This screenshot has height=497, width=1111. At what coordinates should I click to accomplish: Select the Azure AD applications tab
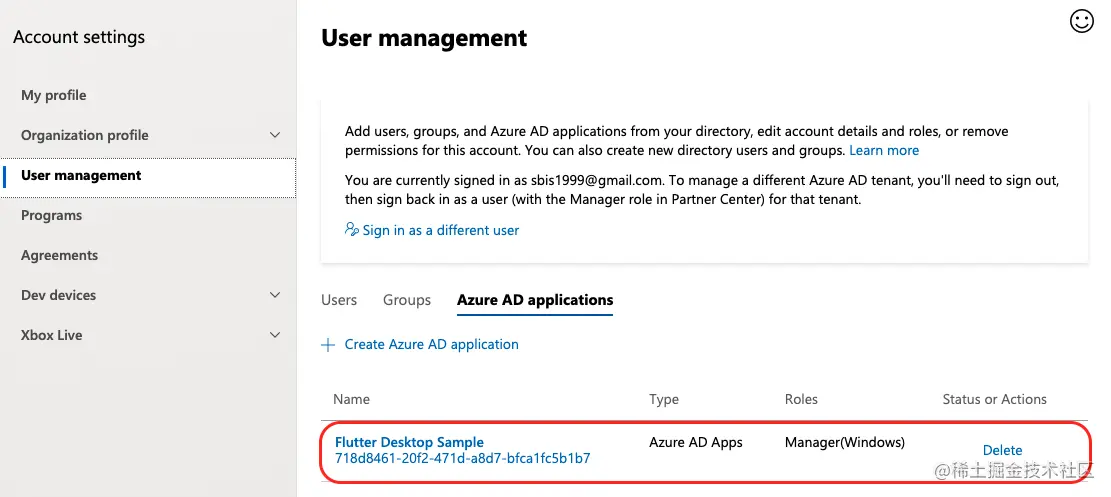point(535,300)
